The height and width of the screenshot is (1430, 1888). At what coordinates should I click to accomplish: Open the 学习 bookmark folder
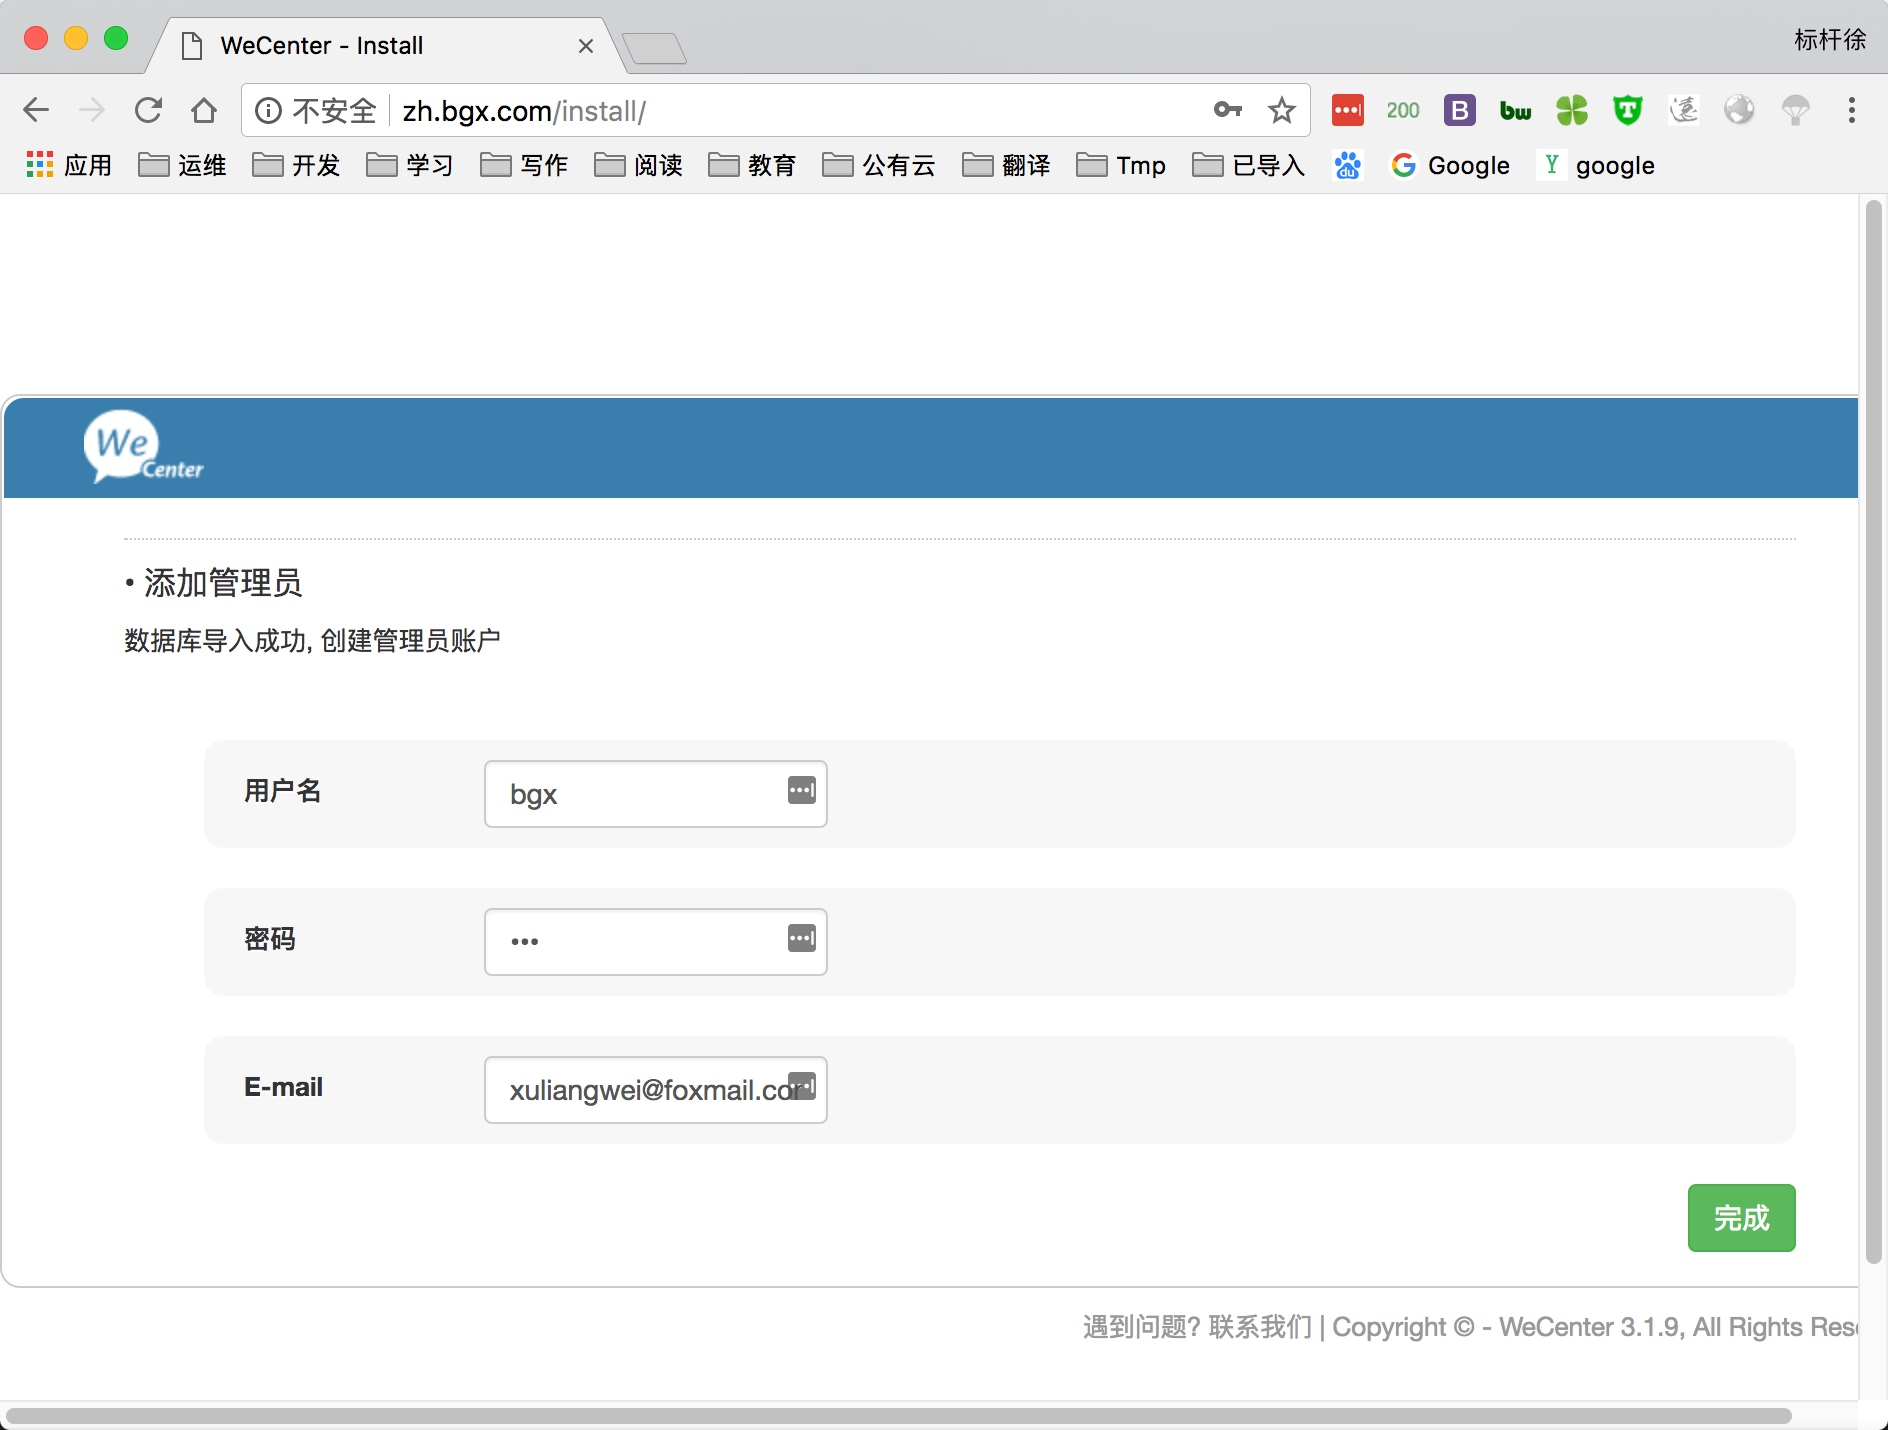tap(410, 165)
